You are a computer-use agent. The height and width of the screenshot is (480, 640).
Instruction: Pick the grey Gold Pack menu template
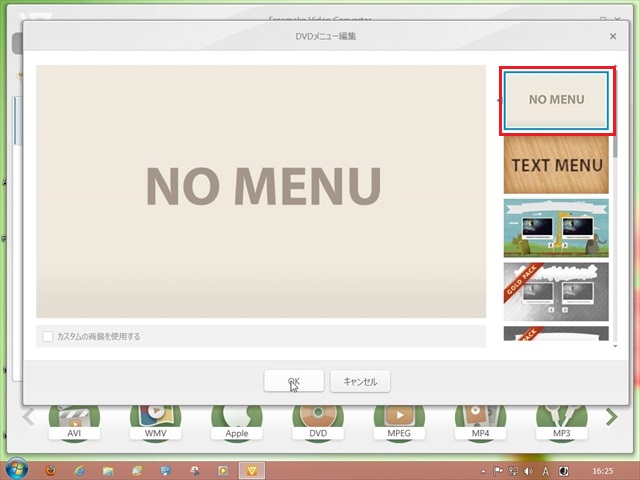(x=555, y=291)
